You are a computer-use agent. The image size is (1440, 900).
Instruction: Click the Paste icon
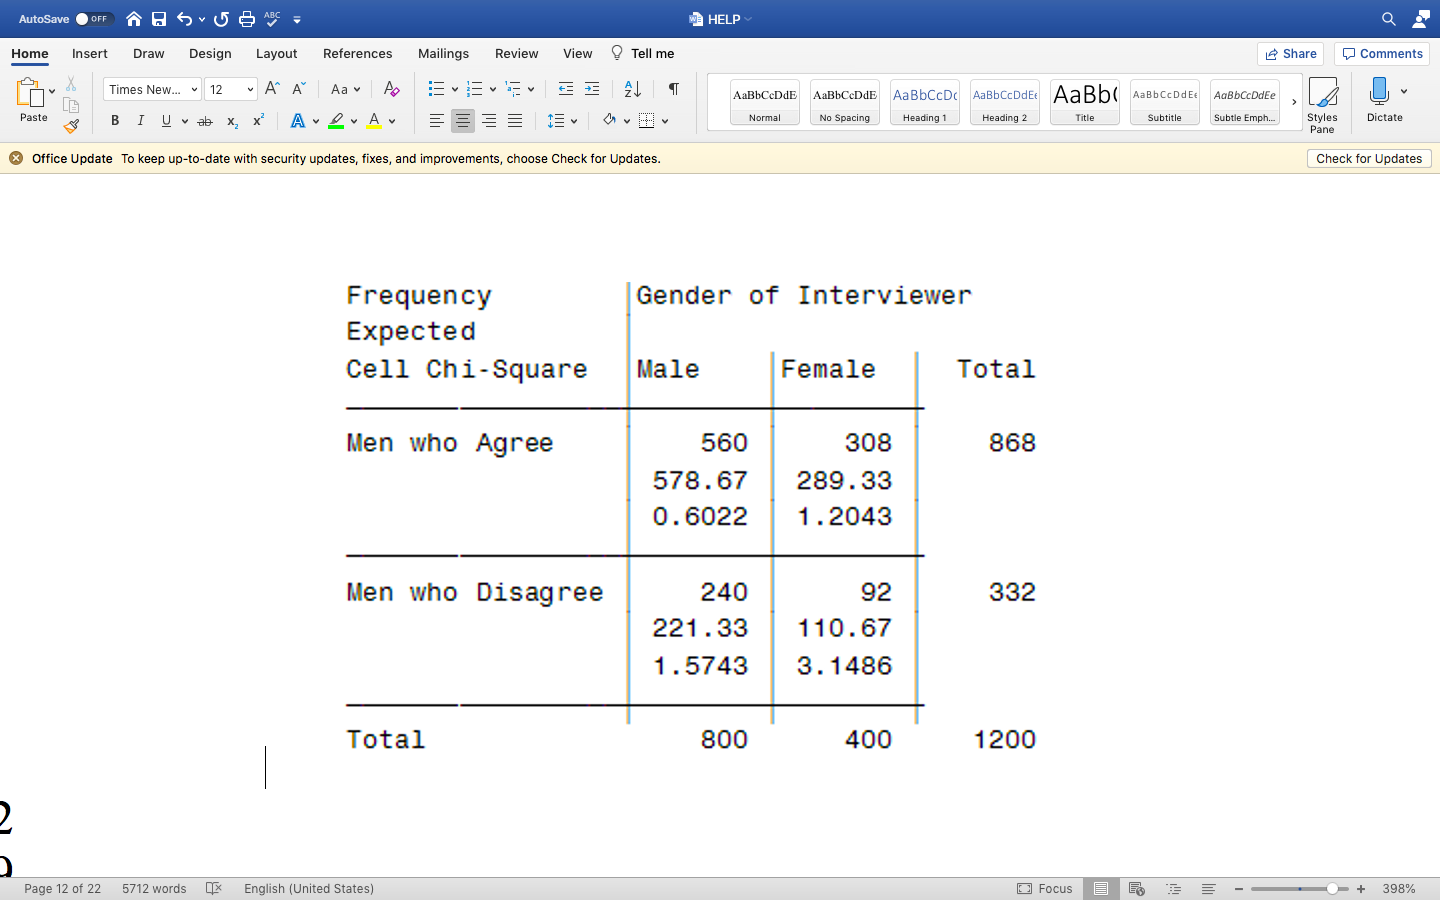point(30,93)
